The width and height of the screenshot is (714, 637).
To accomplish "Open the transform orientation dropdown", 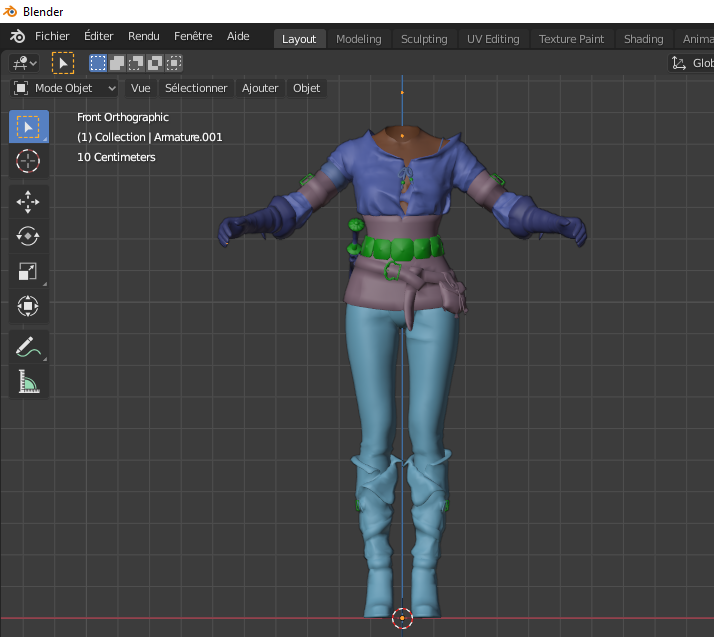I will [691, 63].
